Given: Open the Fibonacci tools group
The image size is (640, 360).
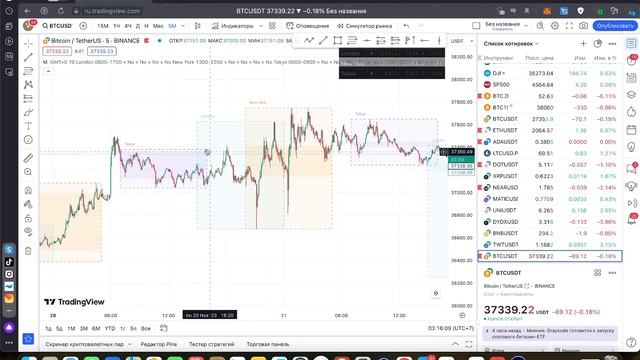Looking at the screenshot, I should coord(28,71).
